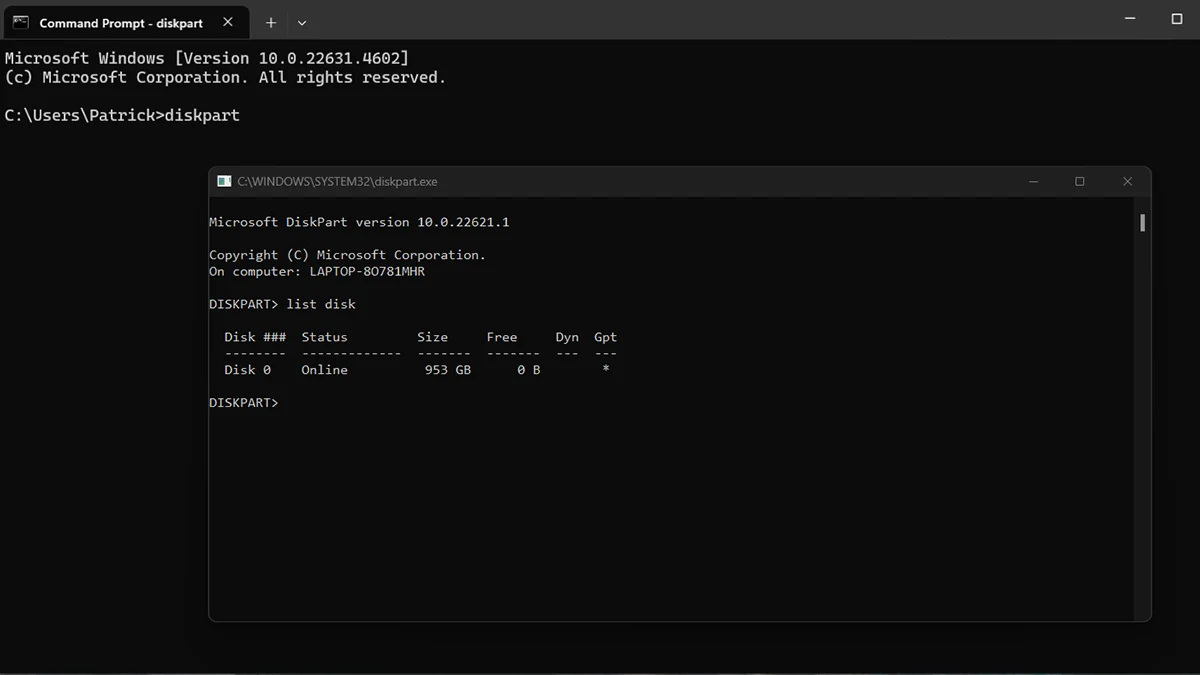Expand the terminal profile dropdown arrow
This screenshot has width=1200, height=675.
tap(302, 22)
